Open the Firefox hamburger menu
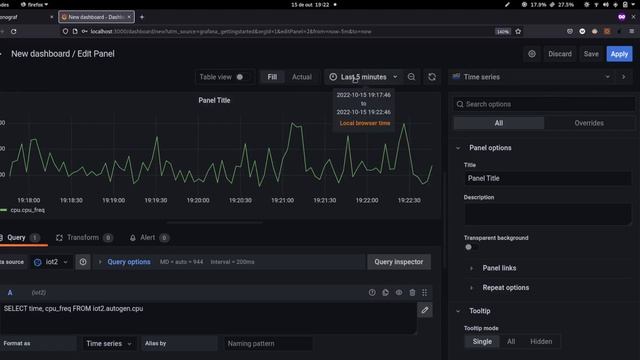The height and width of the screenshot is (360, 640). (631, 31)
